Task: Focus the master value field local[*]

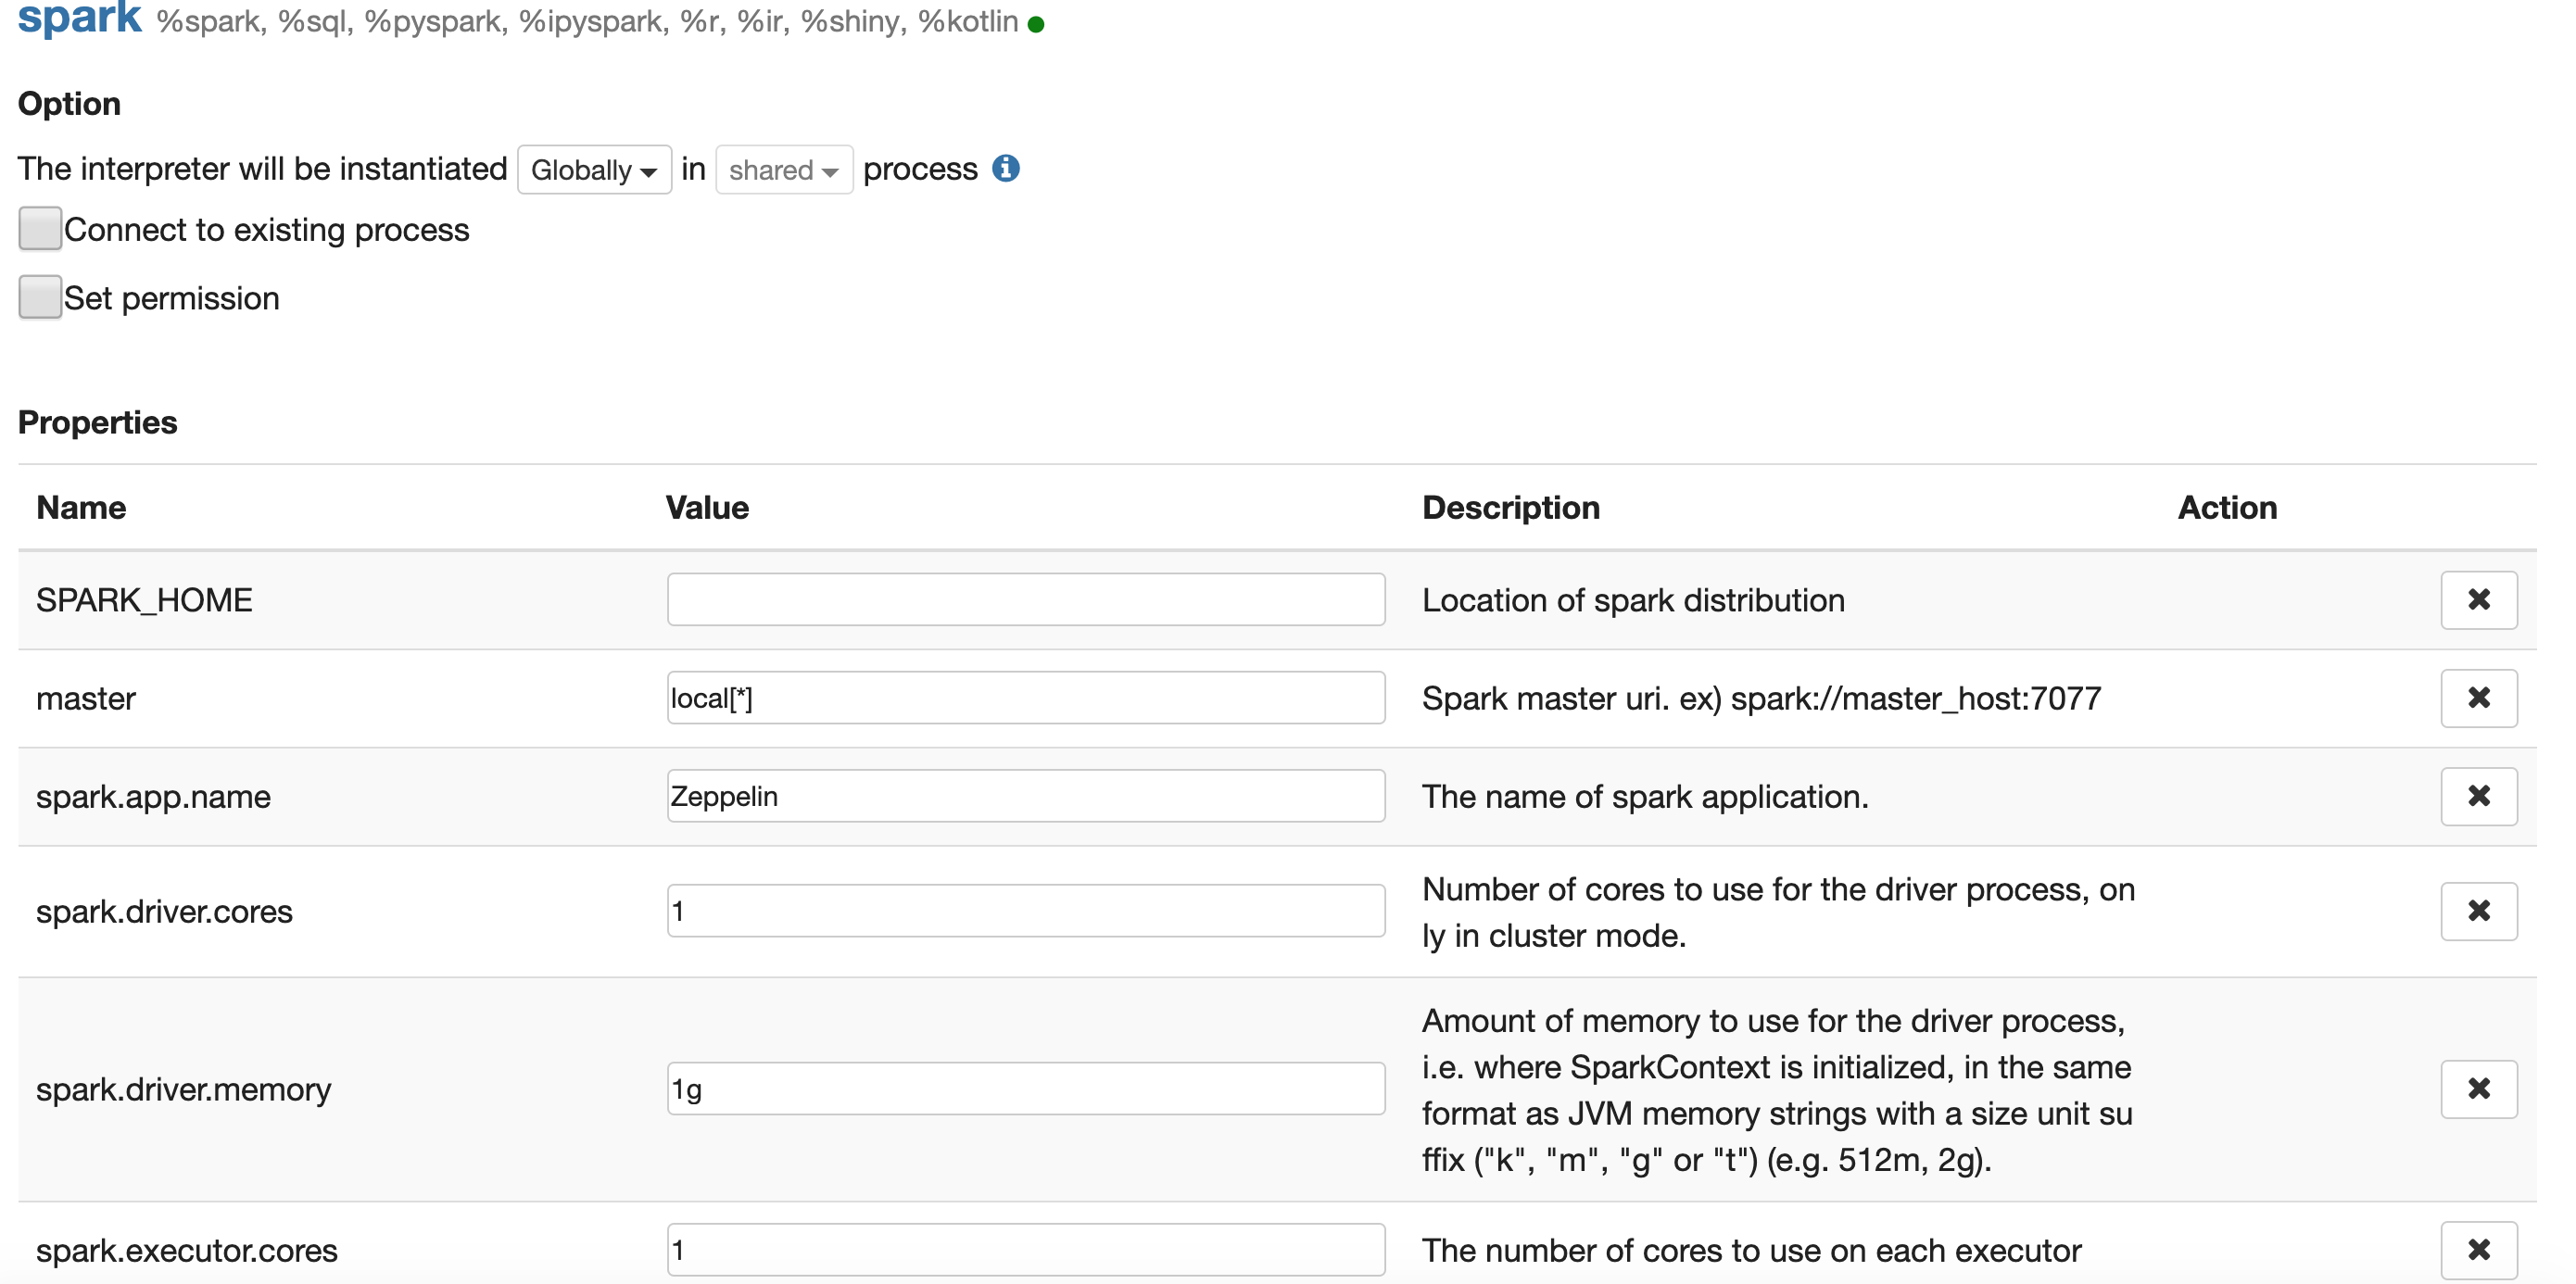Action: 1025,698
